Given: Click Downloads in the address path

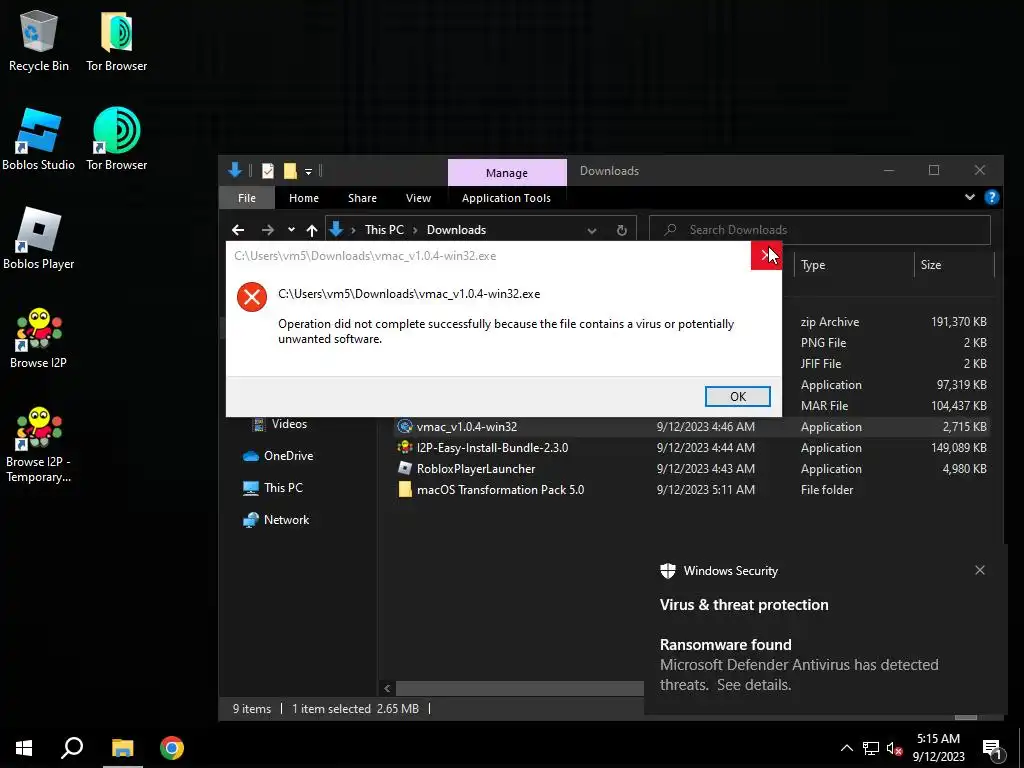Looking at the screenshot, I should coord(456,230).
